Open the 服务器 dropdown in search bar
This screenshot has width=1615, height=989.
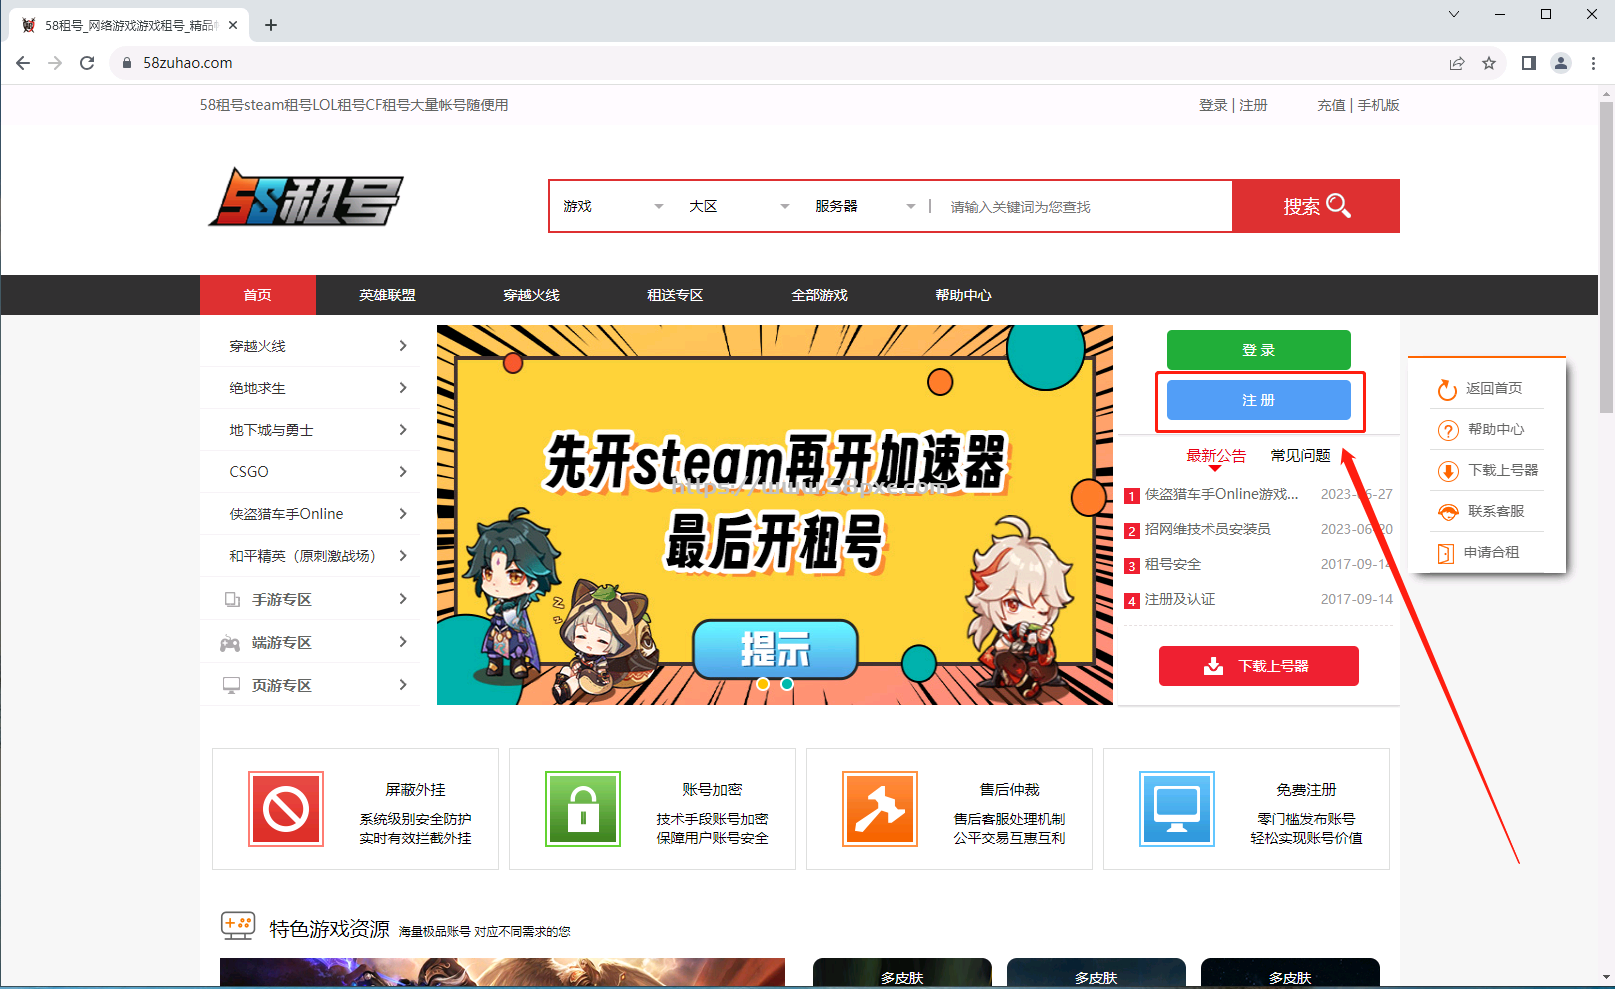pos(865,206)
